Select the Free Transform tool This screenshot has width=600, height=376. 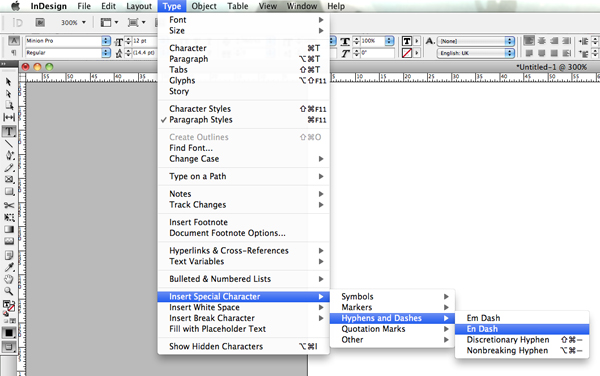pyautogui.click(x=8, y=217)
